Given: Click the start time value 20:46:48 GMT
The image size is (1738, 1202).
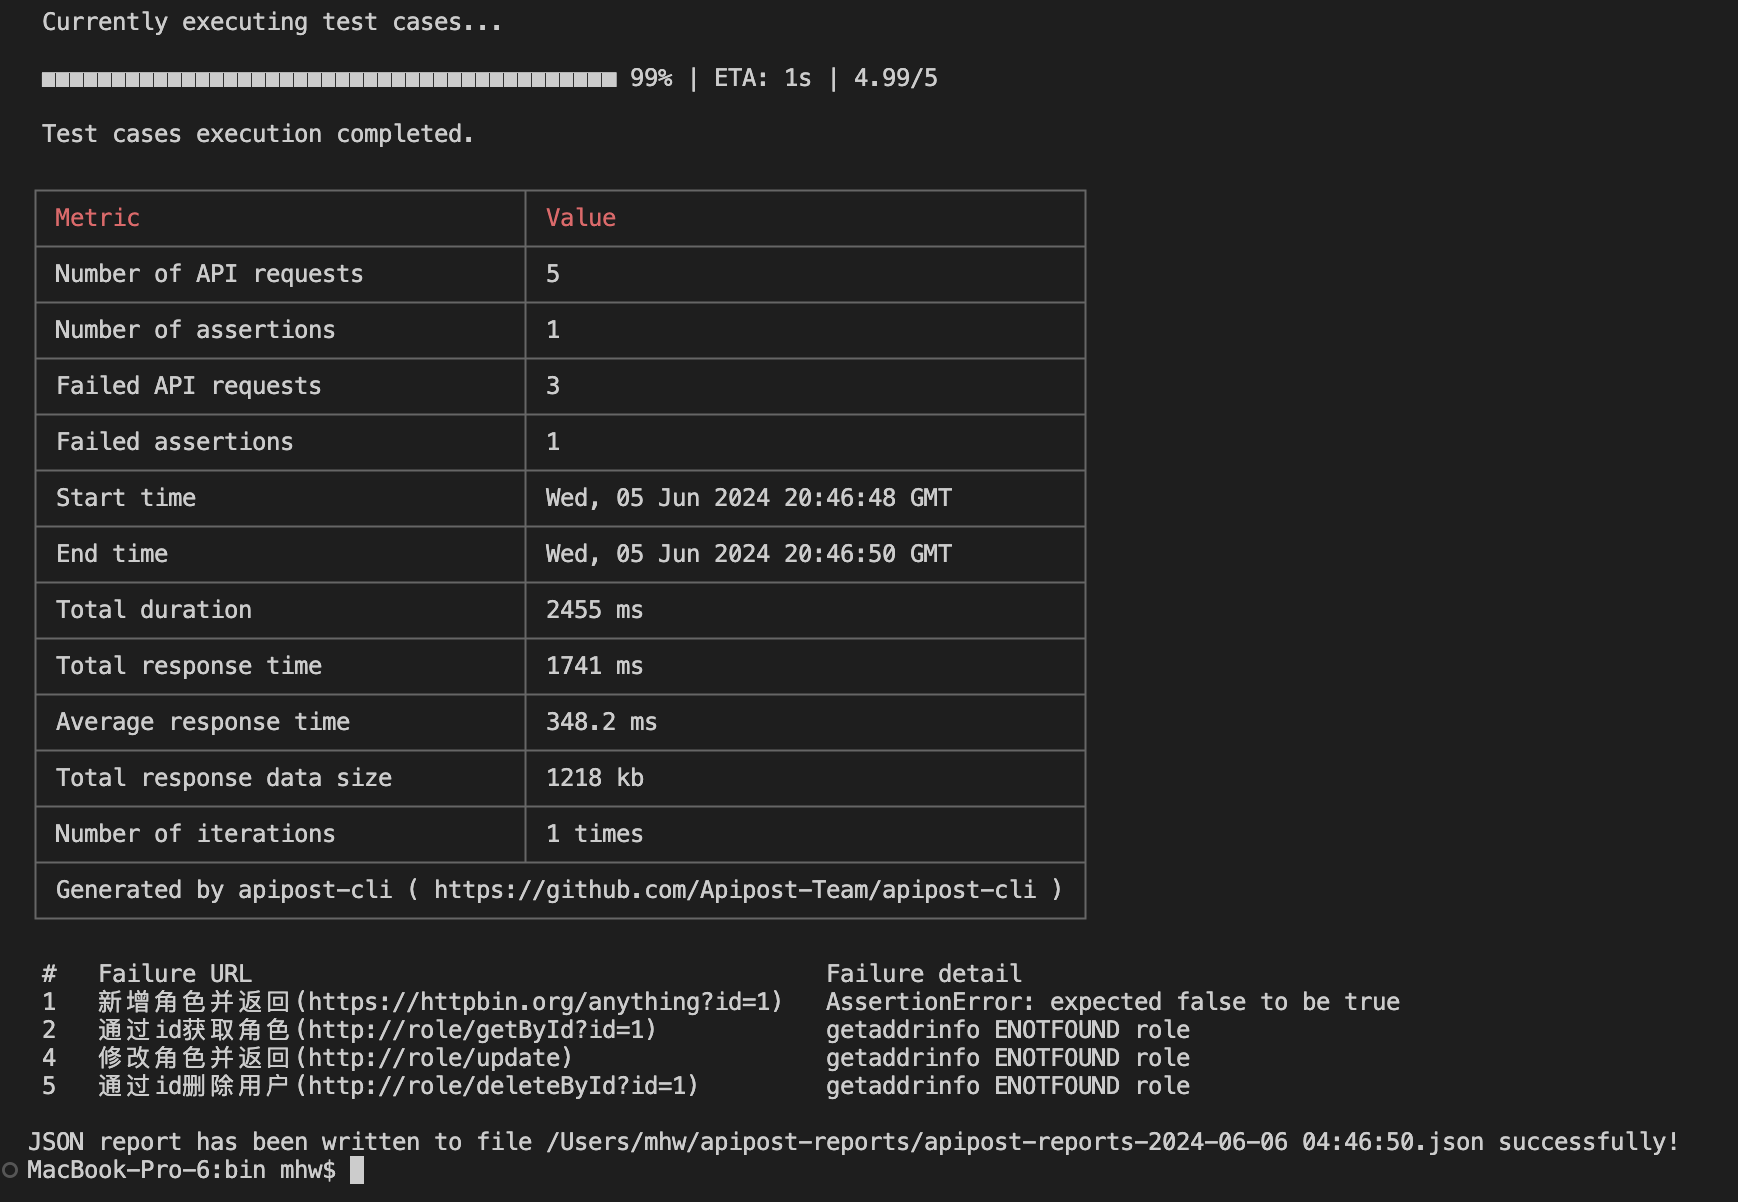Looking at the screenshot, I should (x=749, y=498).
